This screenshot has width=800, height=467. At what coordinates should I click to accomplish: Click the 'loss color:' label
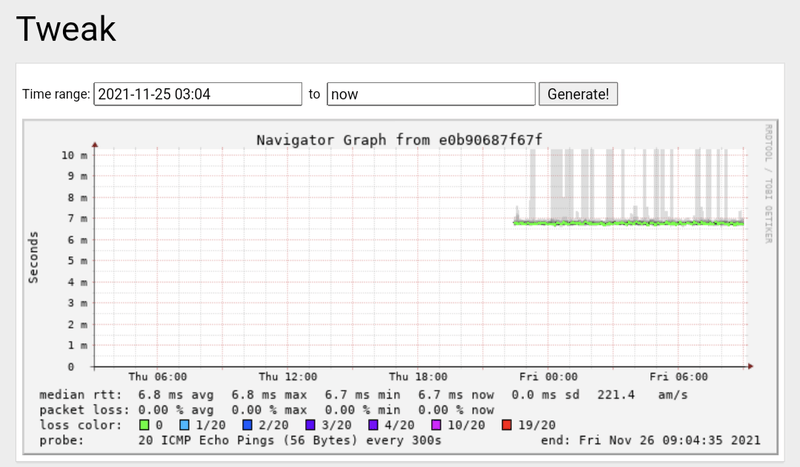click(81, 425)
